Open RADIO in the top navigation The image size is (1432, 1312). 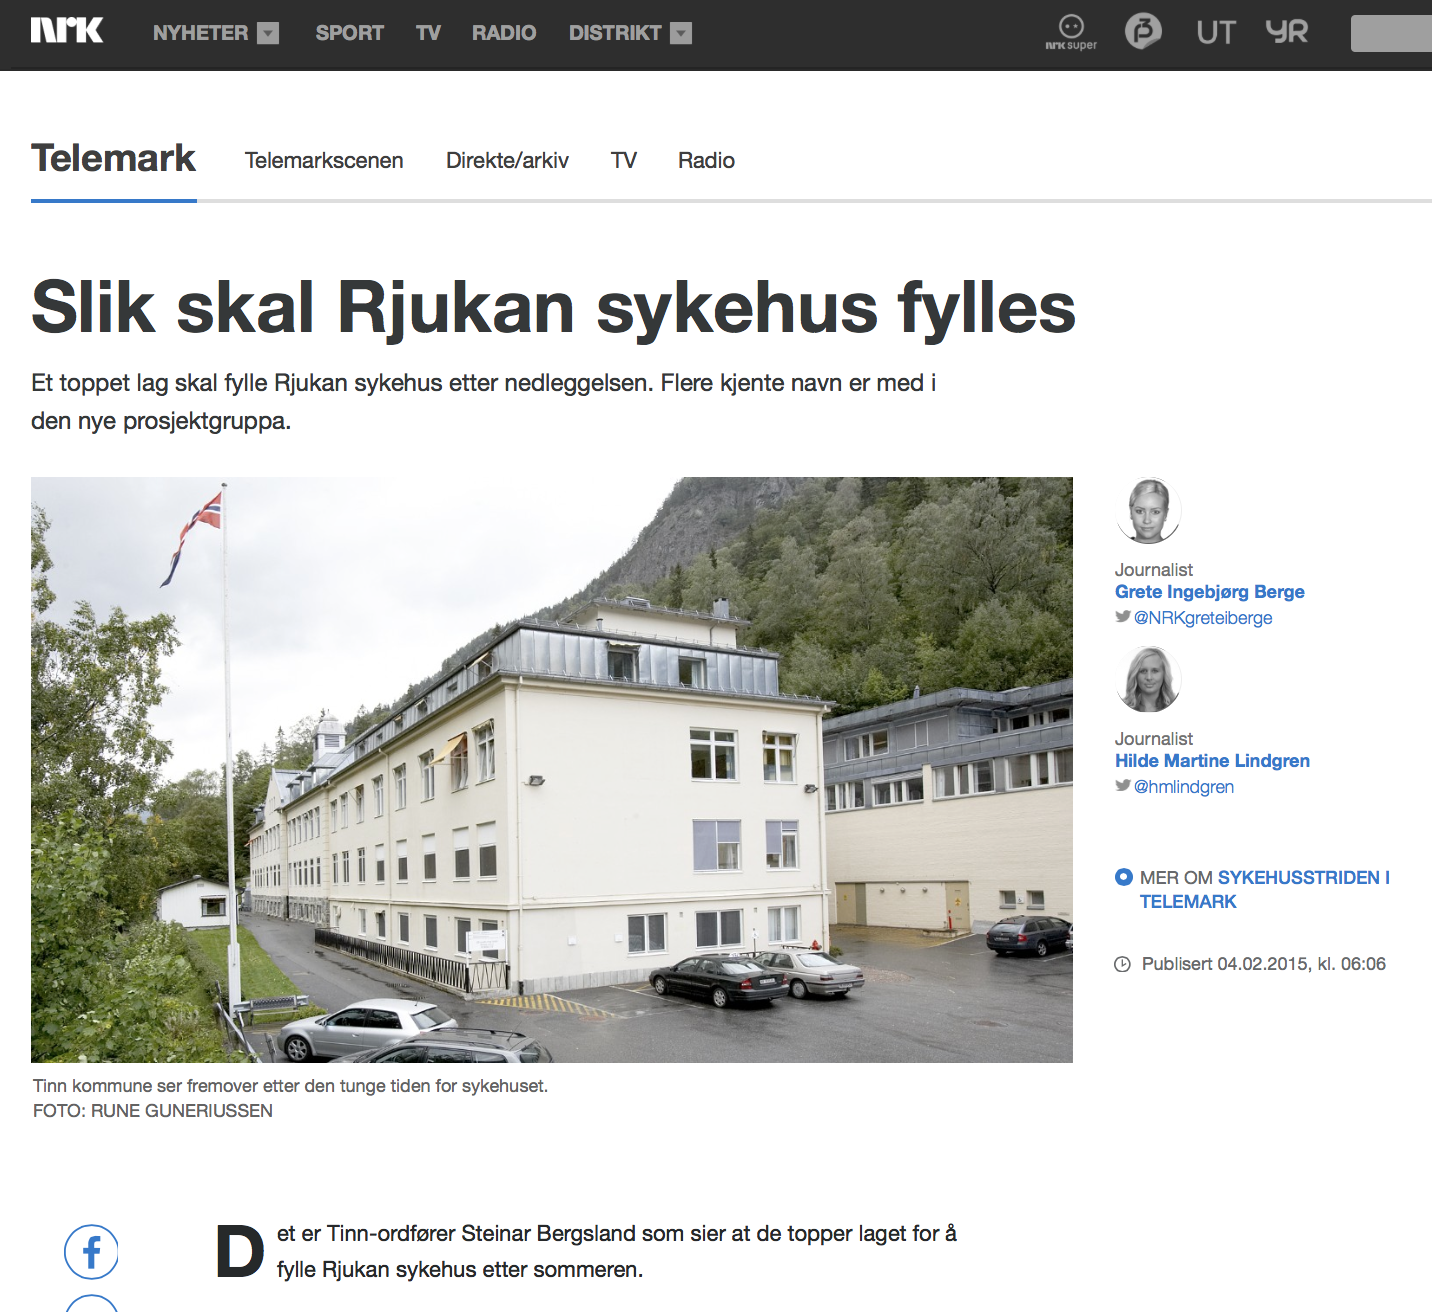point(504,33)
